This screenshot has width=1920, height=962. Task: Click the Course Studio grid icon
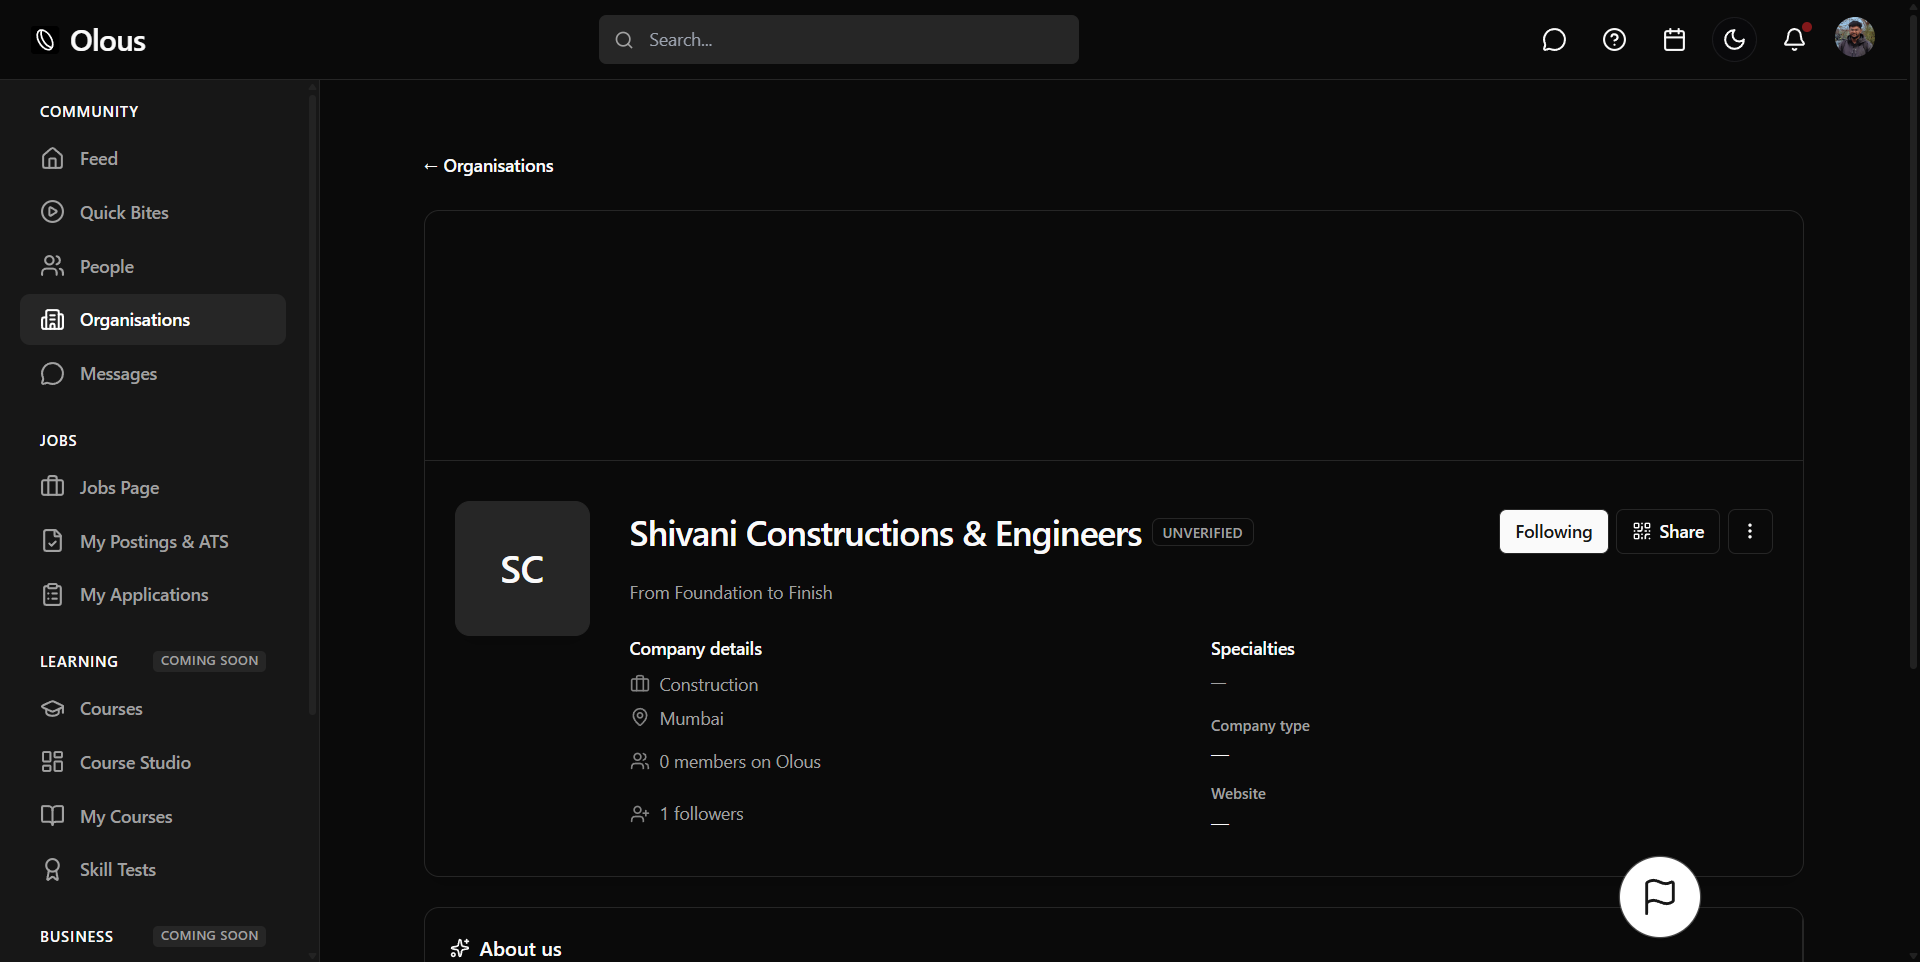[x=52, y=762]
